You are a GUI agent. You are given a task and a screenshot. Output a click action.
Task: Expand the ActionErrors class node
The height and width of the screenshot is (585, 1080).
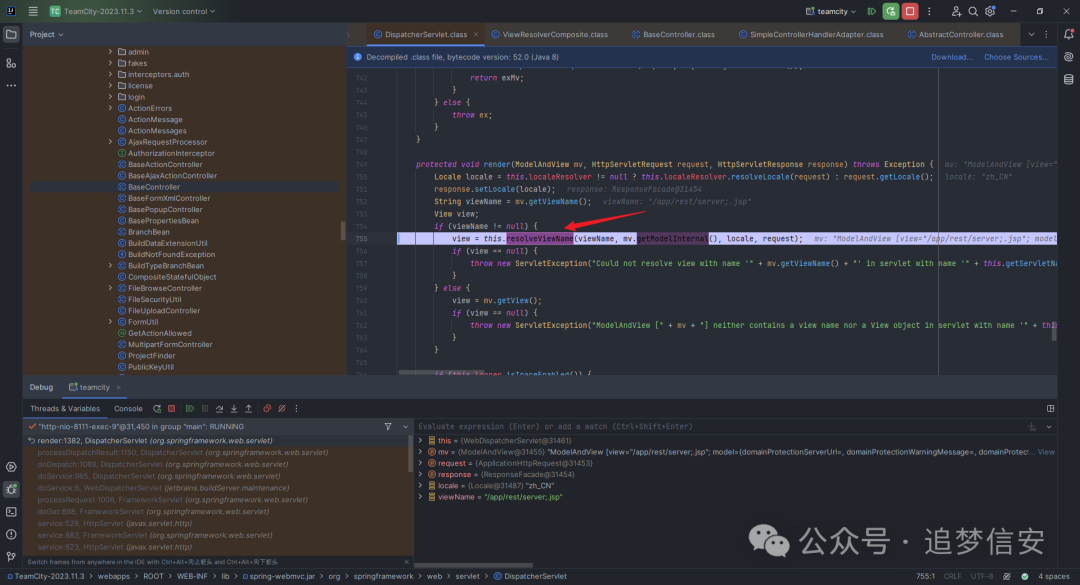point(110,108)
